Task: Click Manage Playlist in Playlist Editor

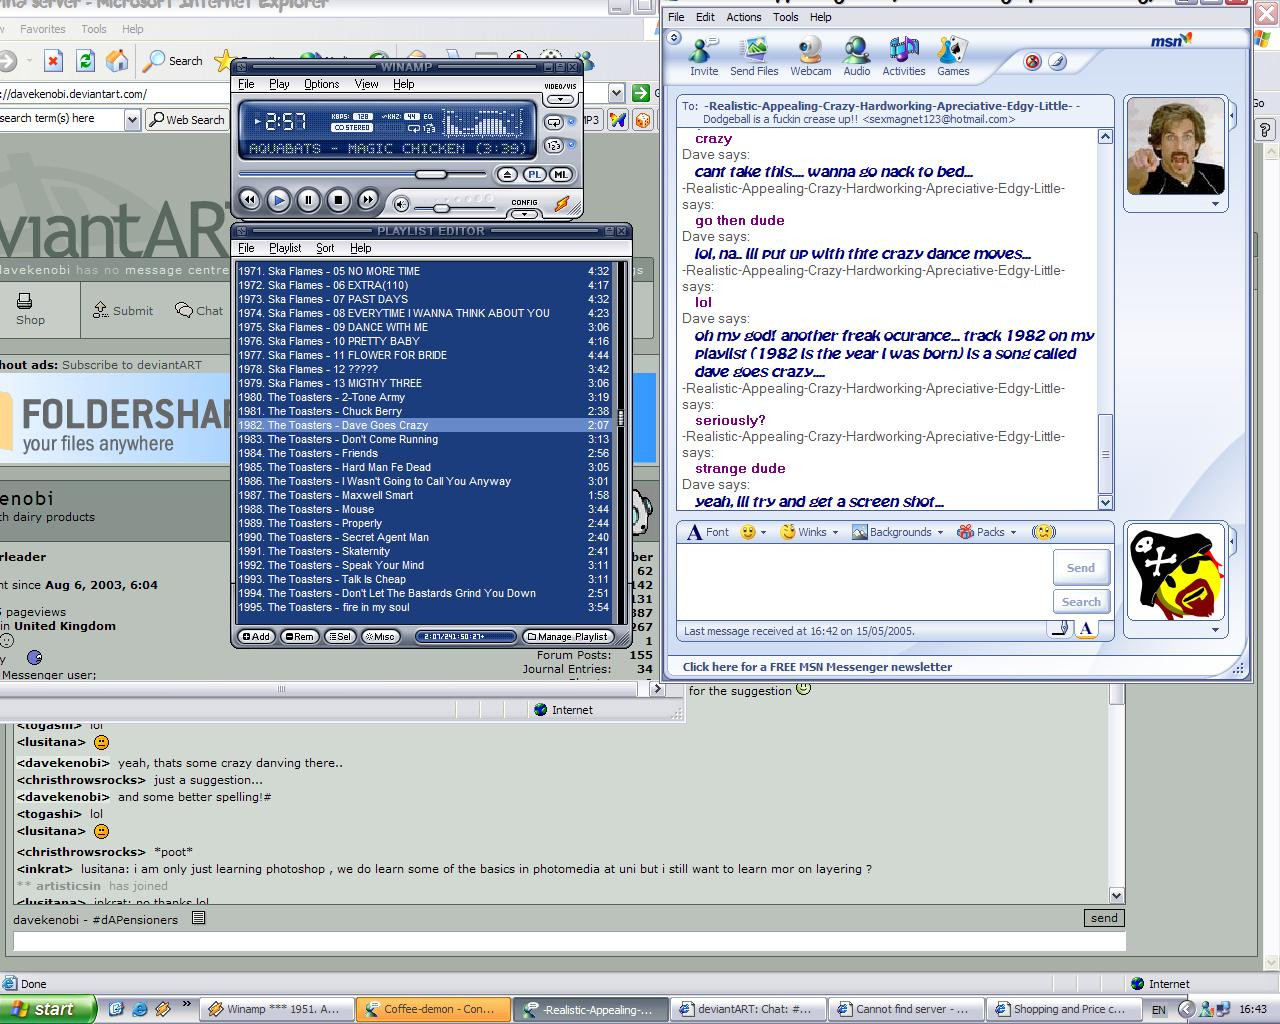Action: tap(568, 636)
